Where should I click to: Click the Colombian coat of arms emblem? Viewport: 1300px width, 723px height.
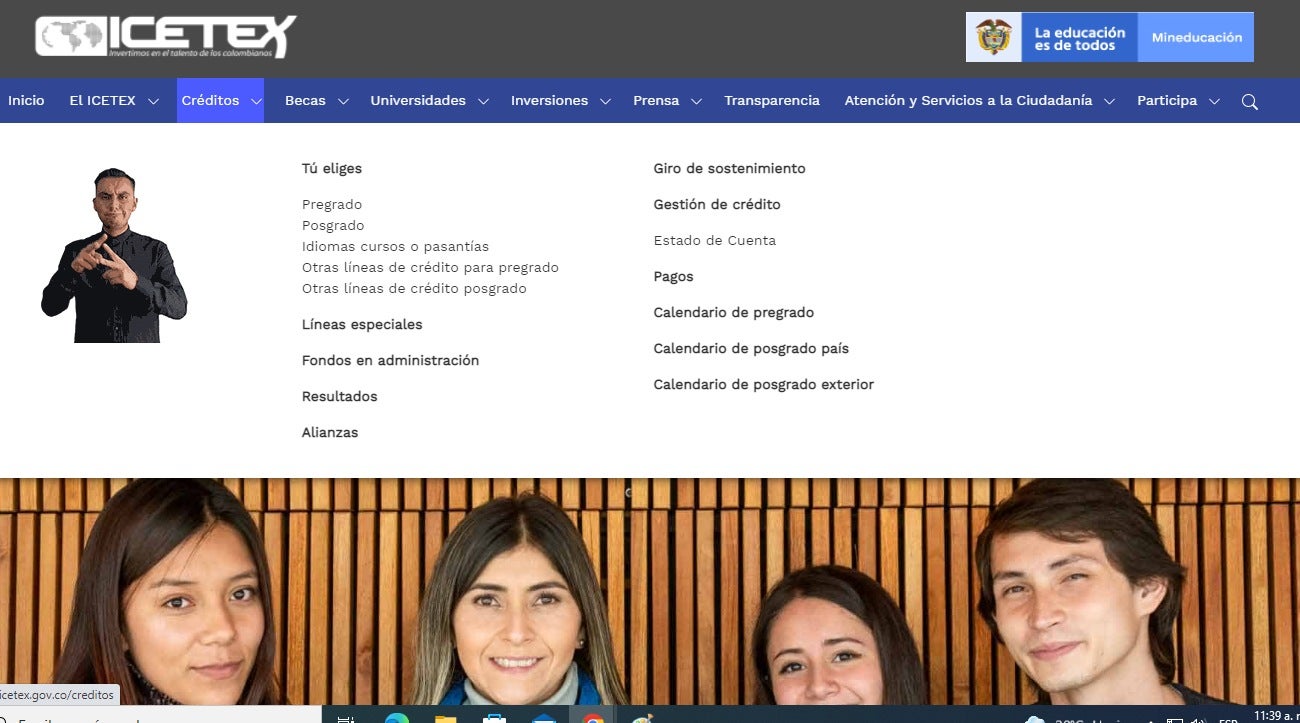click(993, 37)
